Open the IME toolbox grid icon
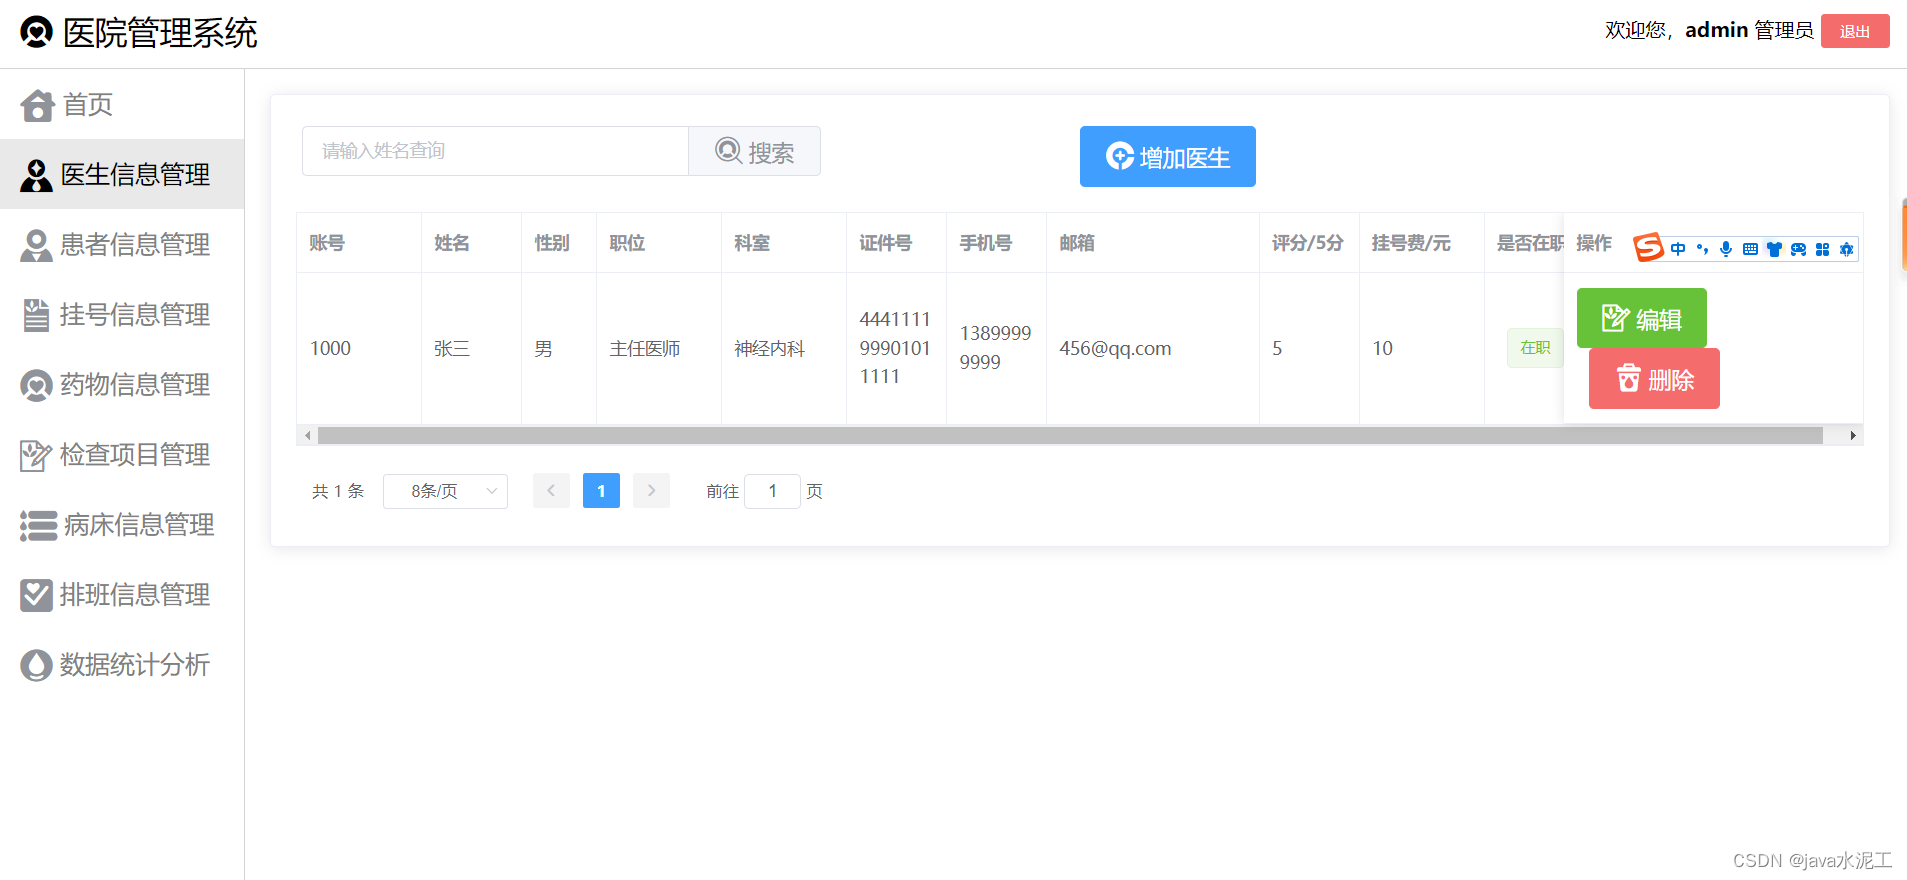This screenshot has width=1907, height=880. point(1822,249)
